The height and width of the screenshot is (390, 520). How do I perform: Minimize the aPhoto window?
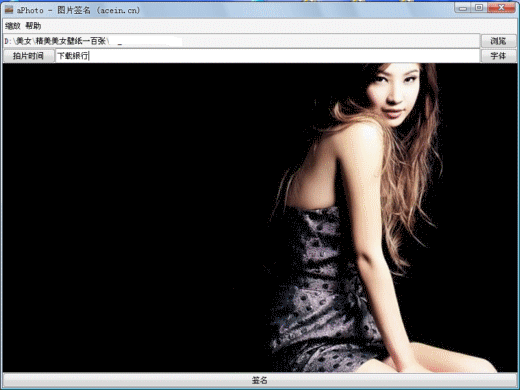pyautogui.click(x=463, y=8)
